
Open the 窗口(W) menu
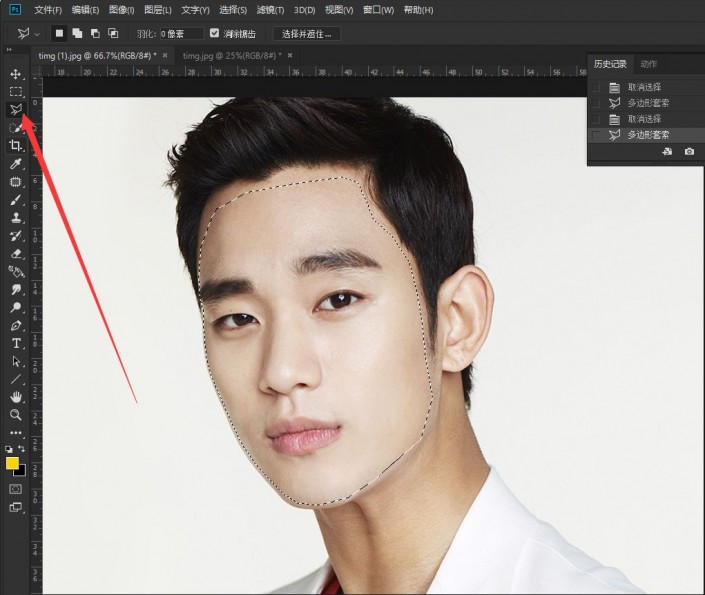pos(379,10)
